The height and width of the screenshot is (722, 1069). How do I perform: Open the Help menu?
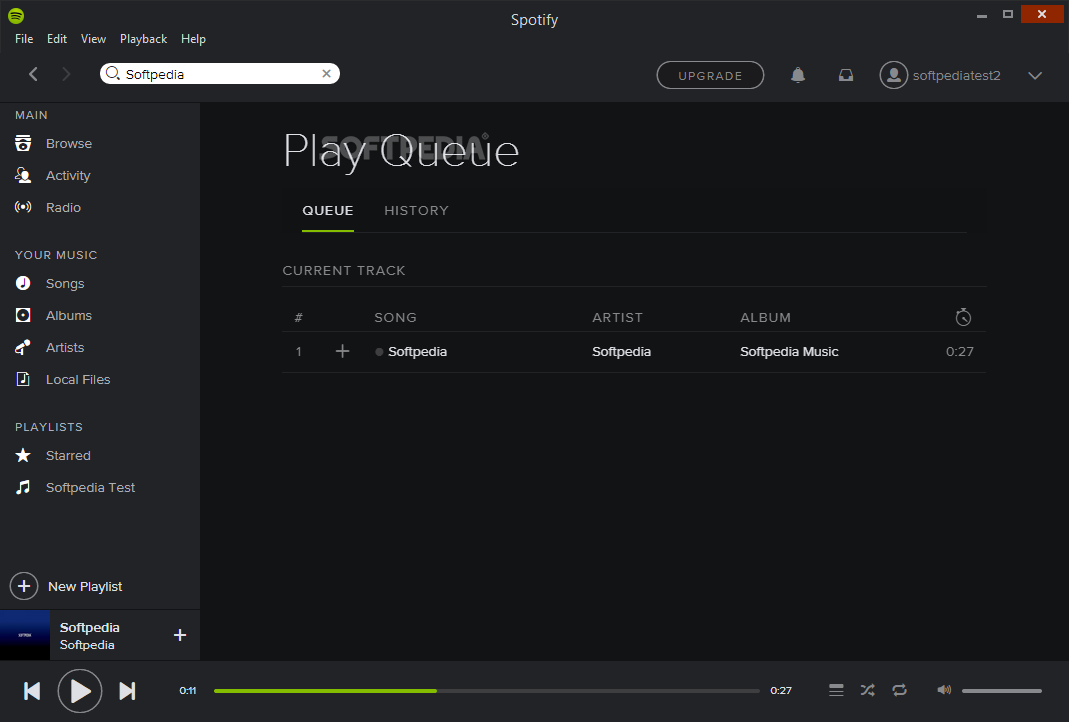[193, 39]
